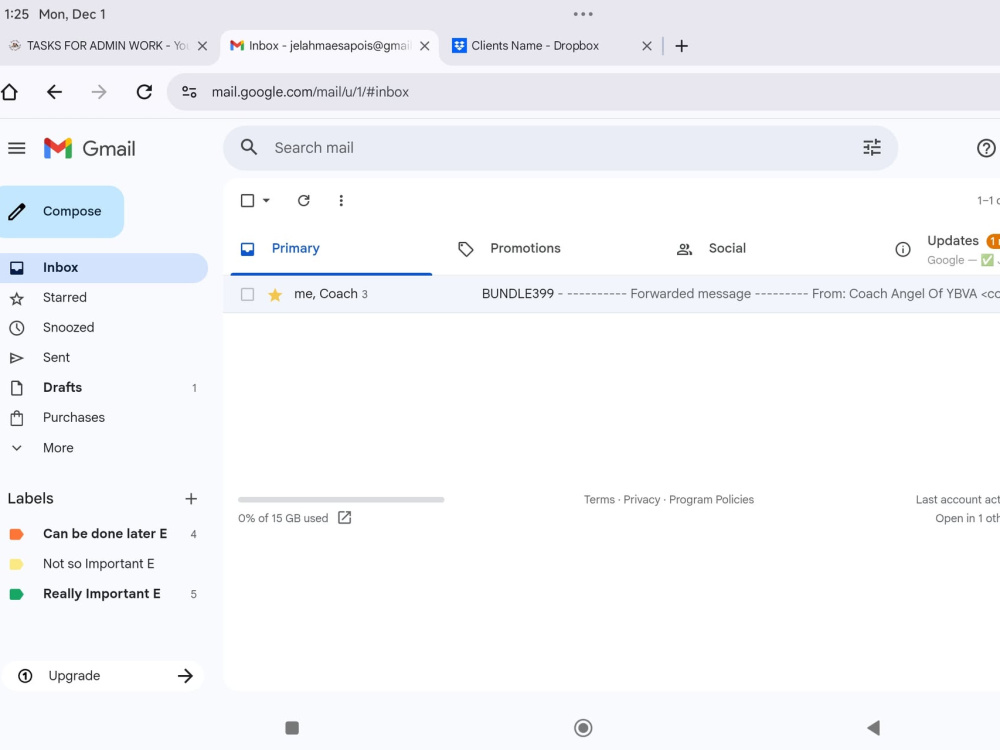1000x750 pixels.
Task: Open the Starred folder
Action: 104,298
